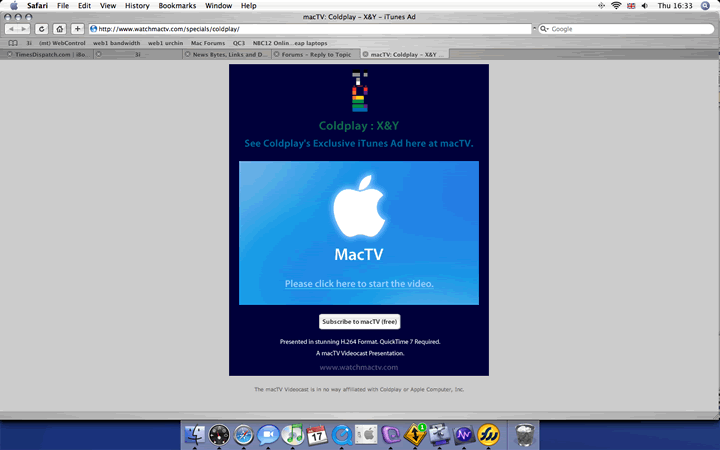Open the purple waveform app in Dock
The height and width of the screenshot is (450, 720).
464,434
